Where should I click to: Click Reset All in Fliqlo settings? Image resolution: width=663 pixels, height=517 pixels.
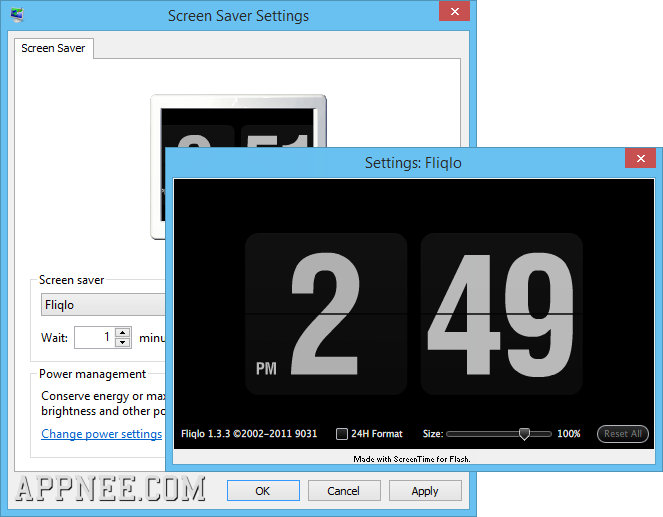[x=622, y=434]
